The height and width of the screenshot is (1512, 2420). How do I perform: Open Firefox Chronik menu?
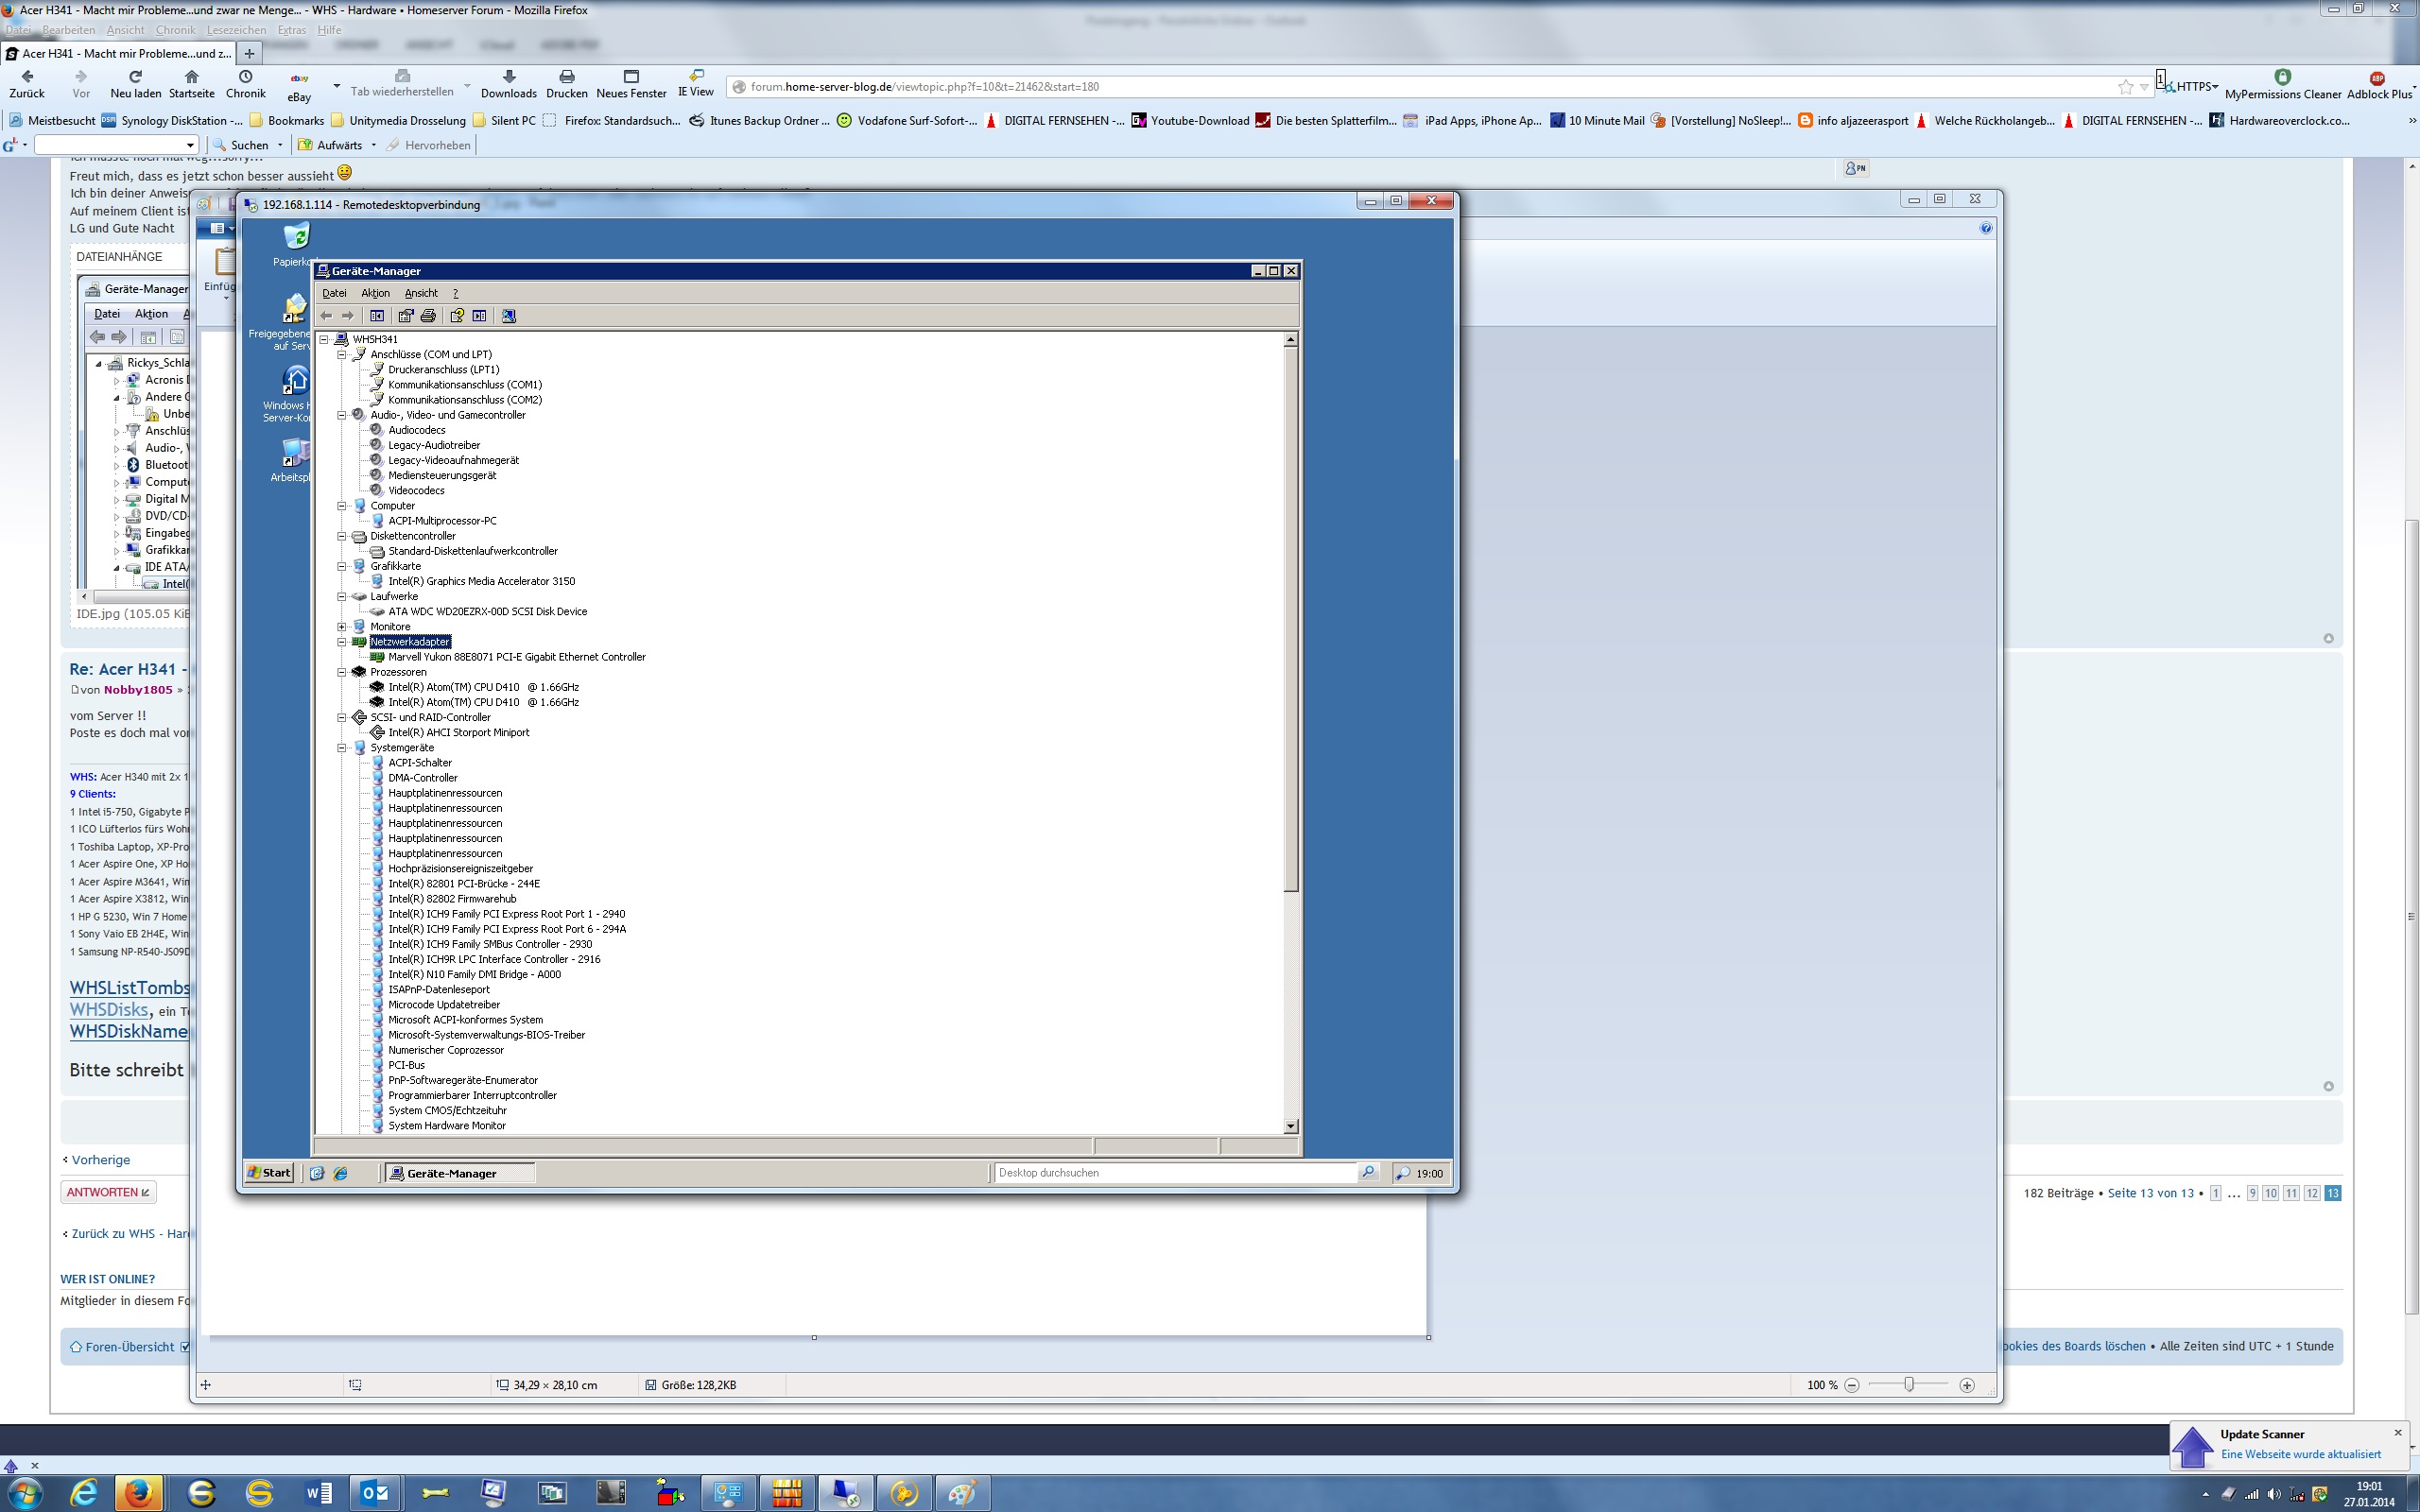tap(175, 30)
